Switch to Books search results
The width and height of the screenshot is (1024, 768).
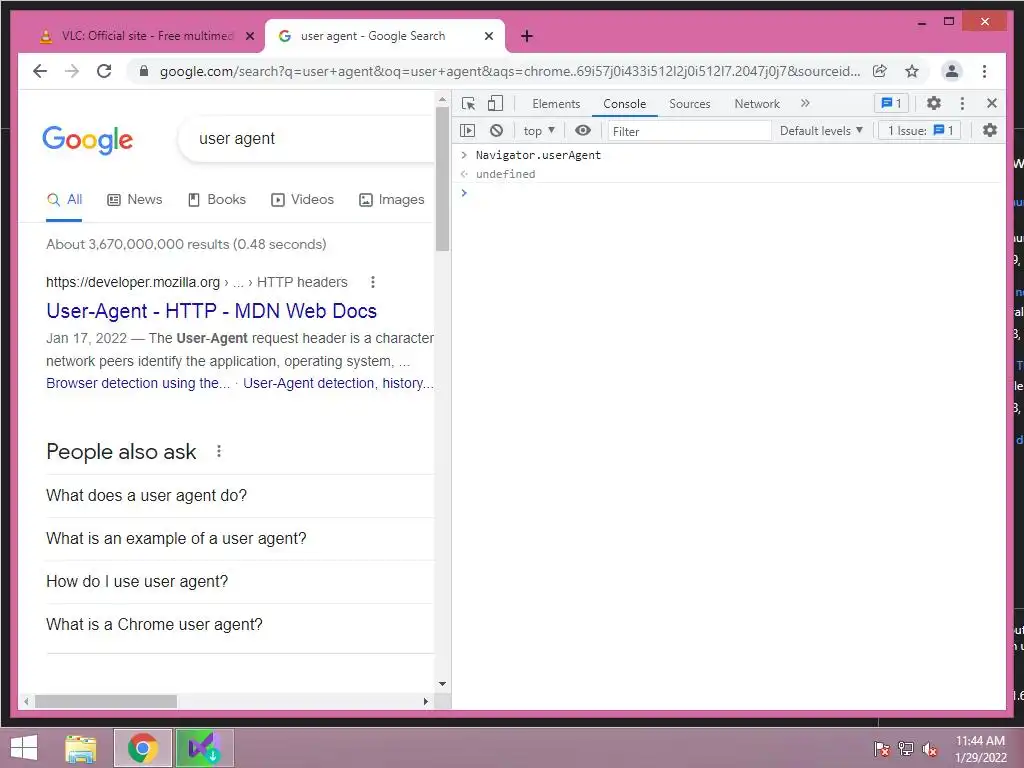click(217, 200)
